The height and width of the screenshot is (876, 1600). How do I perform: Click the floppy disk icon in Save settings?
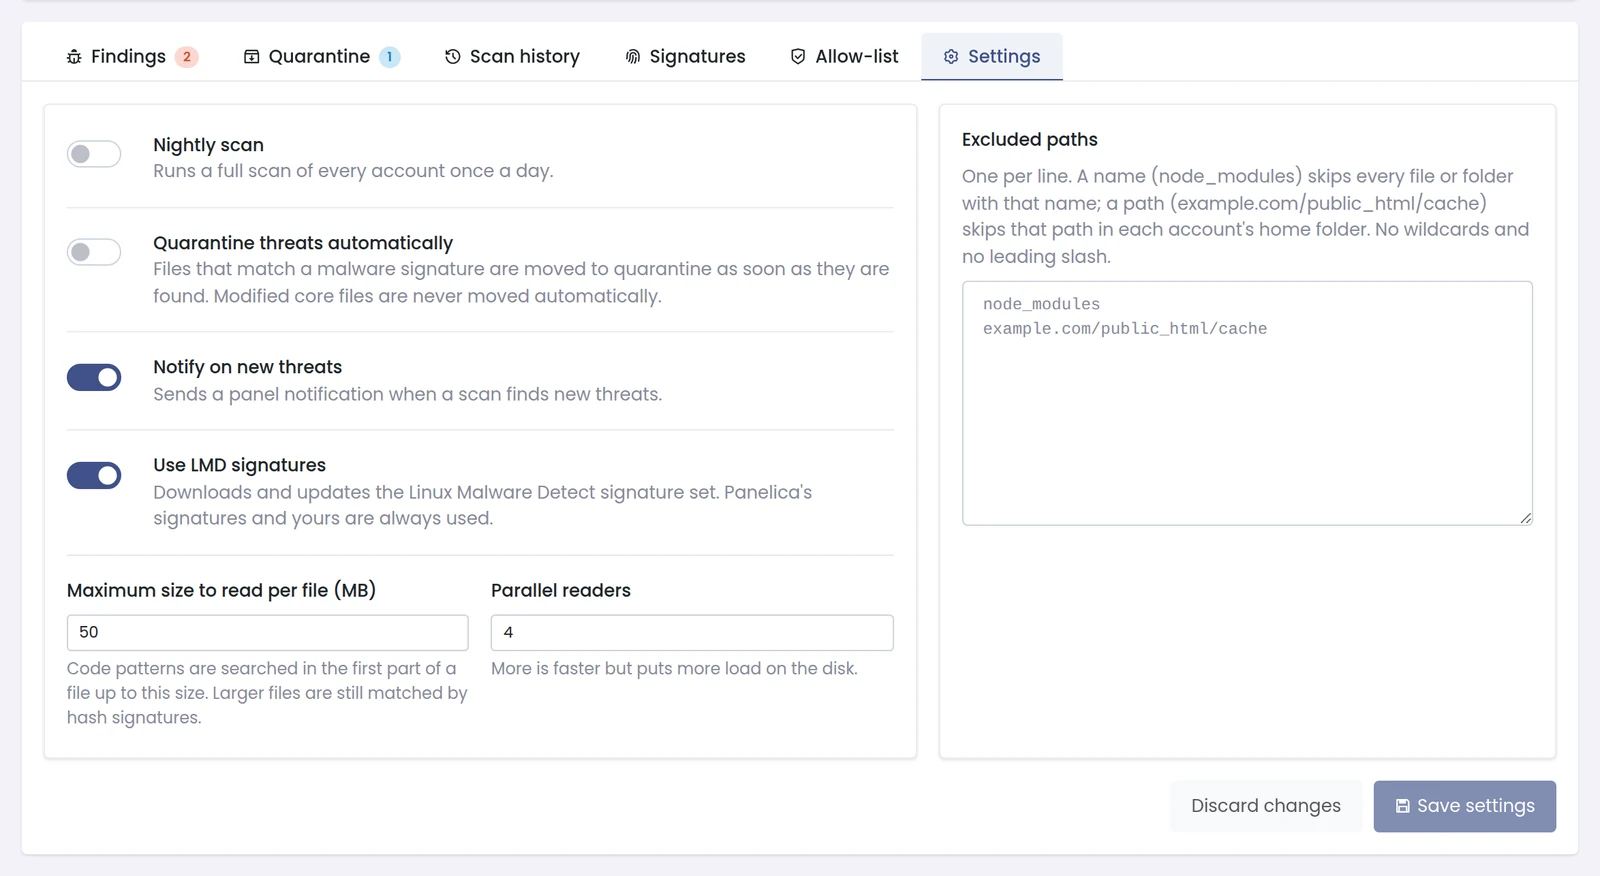(x=1403, y=806)
